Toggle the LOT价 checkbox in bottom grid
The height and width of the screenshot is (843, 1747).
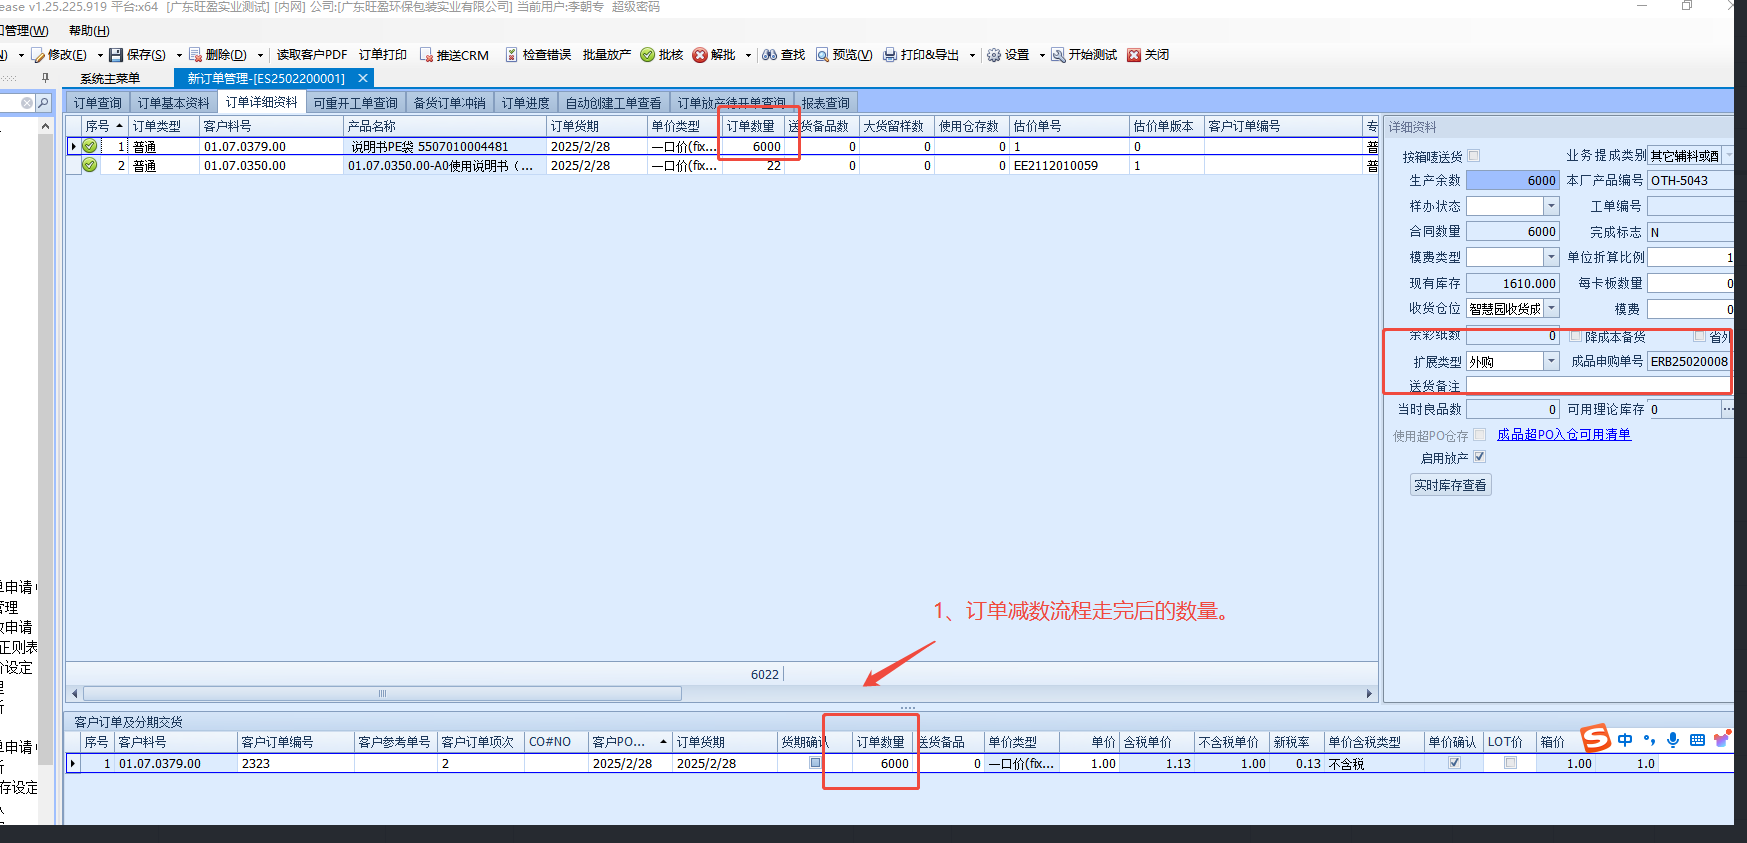[1510, 763]
